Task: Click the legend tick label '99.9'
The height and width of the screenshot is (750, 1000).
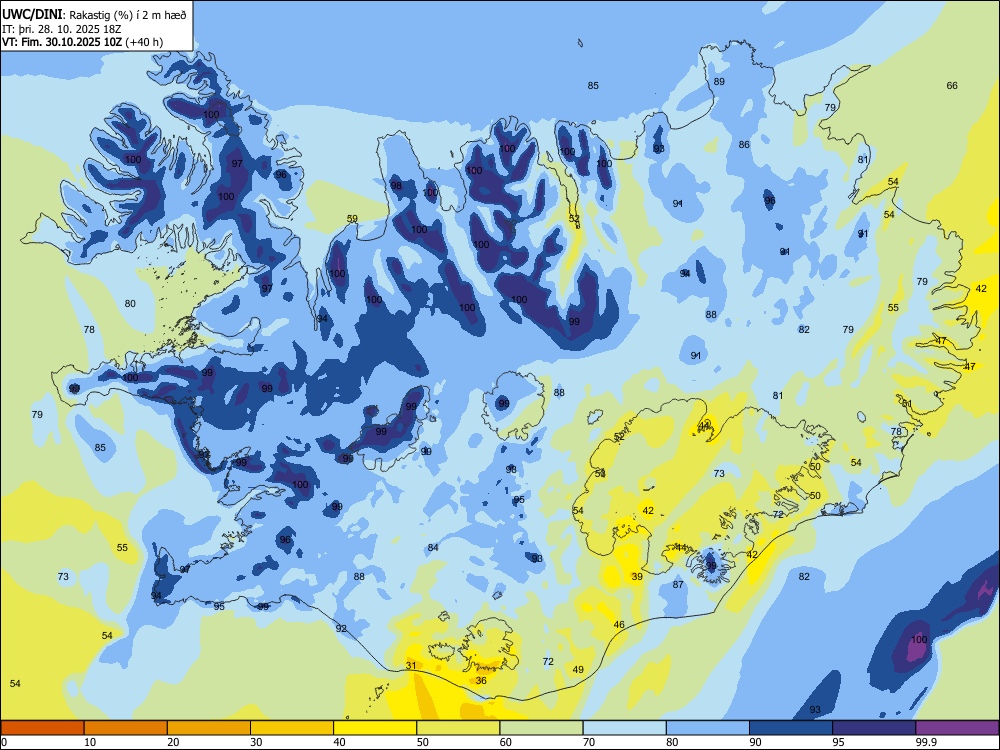Action: (926, 742)
